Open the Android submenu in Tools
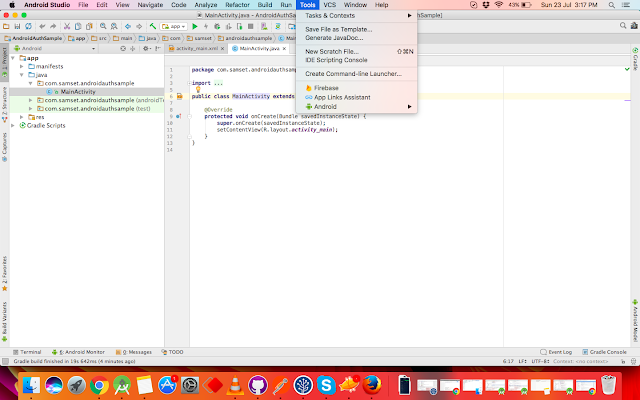The image size is (640, 400). pyautogui.click(x=356, y=107)
